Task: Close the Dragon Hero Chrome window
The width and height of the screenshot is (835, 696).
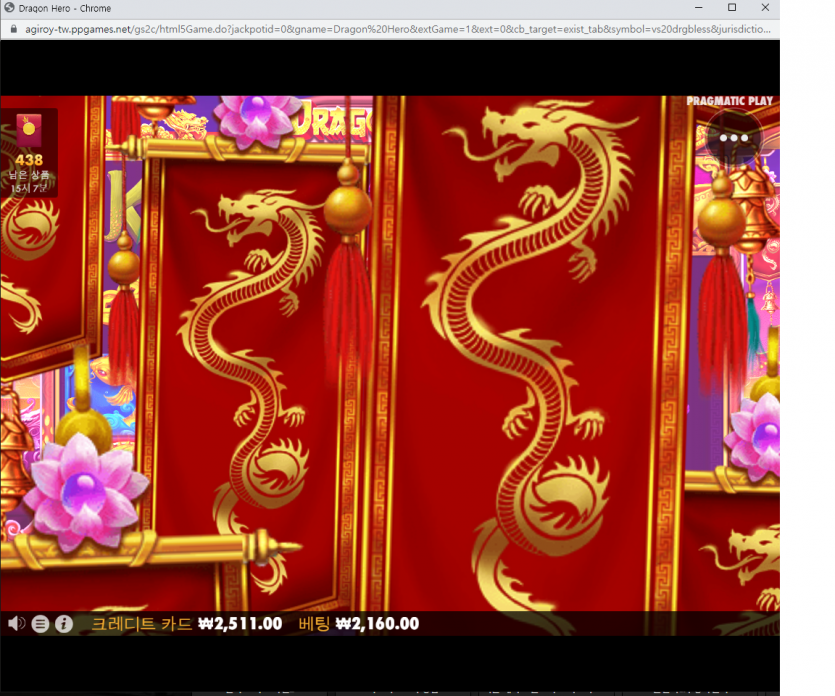Action: tap(765, 7)
